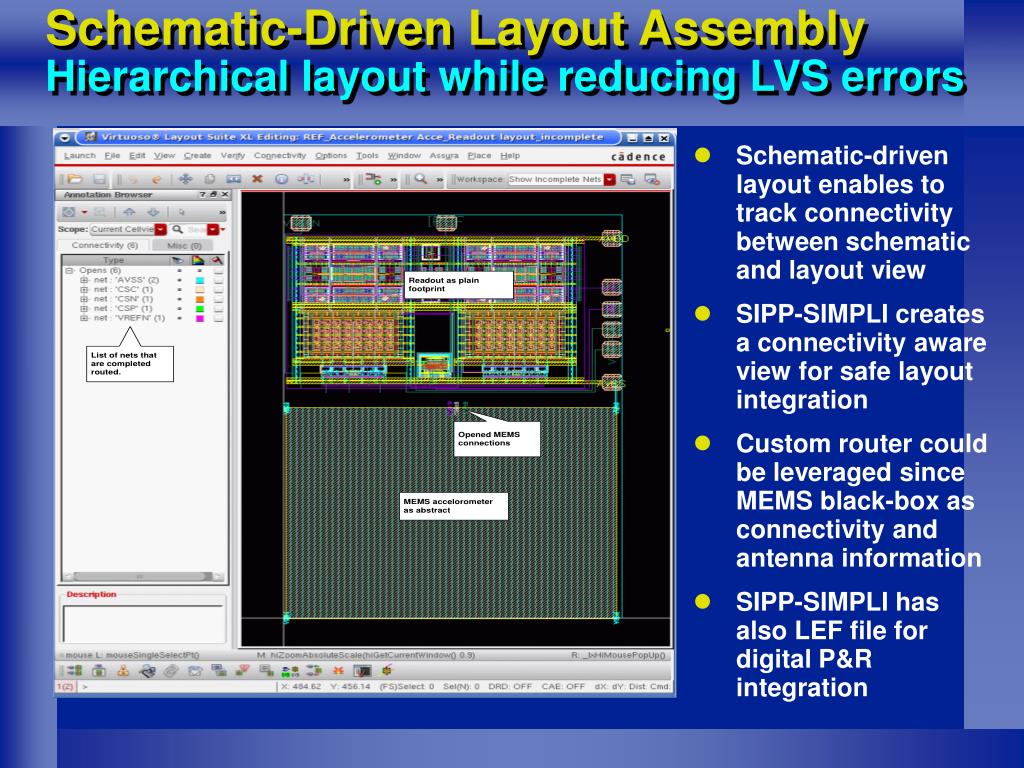The image size is (1024, 768).
Task: Click the first icon in bottom toolbar
Action: coord(75,670)
